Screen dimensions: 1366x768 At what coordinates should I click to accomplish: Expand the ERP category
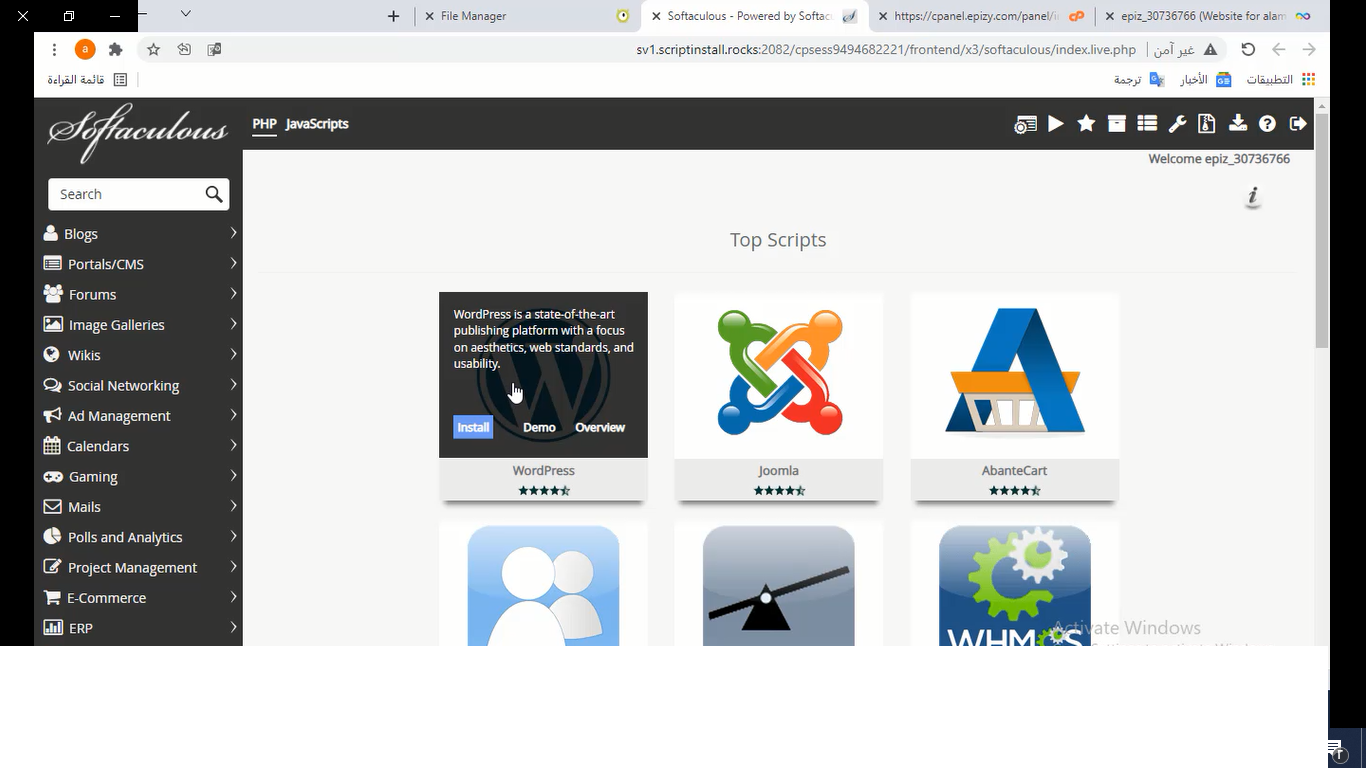click(140, 628)
